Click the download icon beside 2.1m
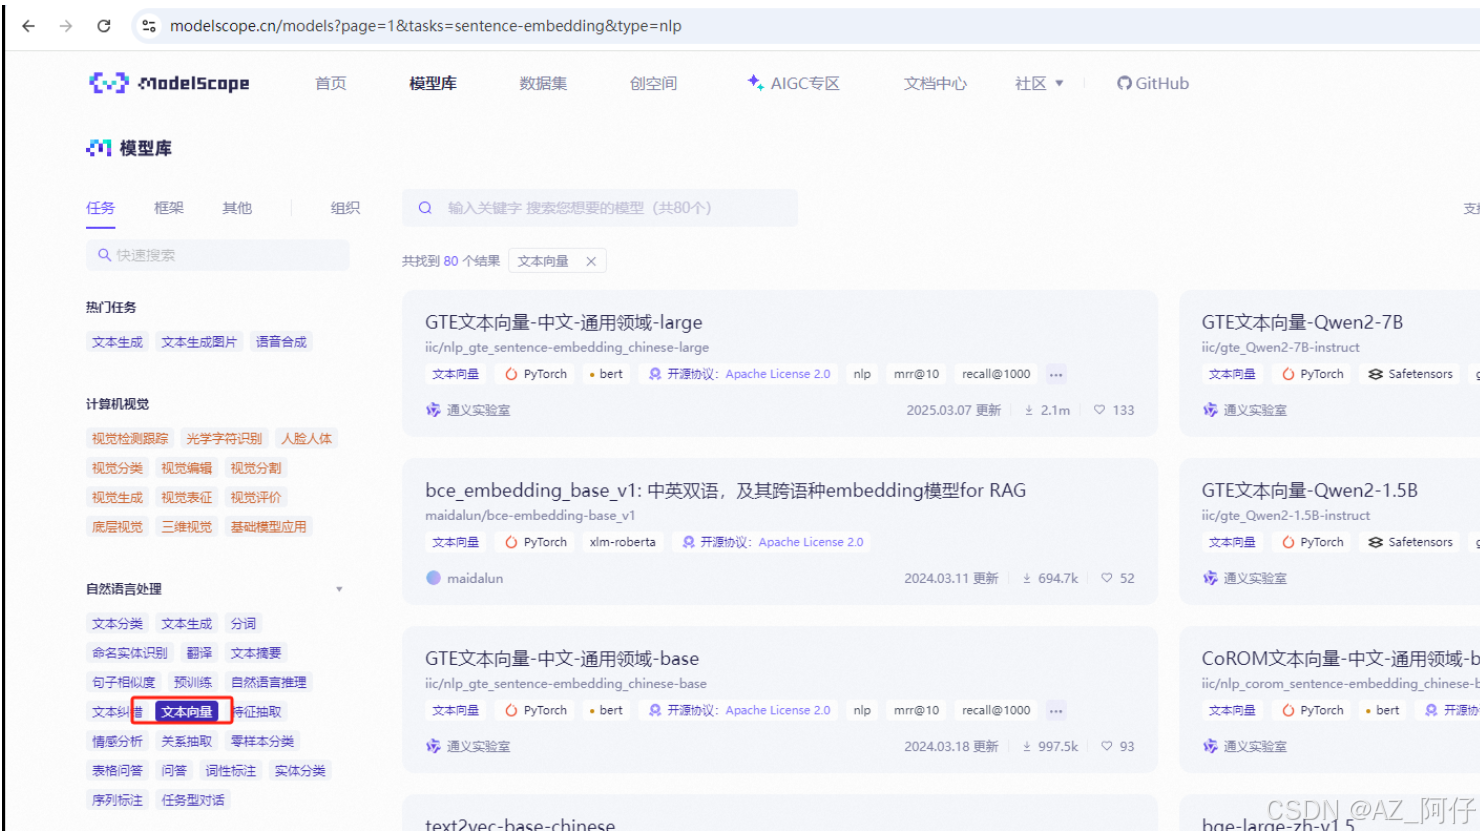Image resolution: width=1480 pixels, height=836 pixels. click(x=1028, y=410)
